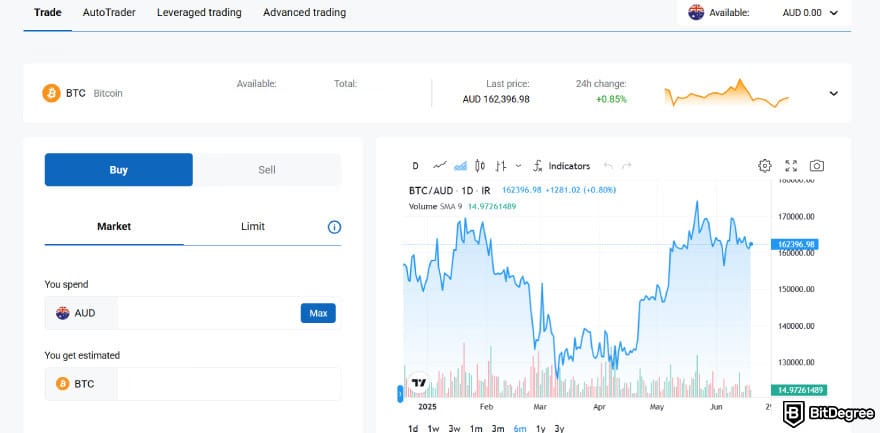The height and width of the screenshot is (433, 880).
Task: Select the bars chart style icon
Action: point(501,166)
